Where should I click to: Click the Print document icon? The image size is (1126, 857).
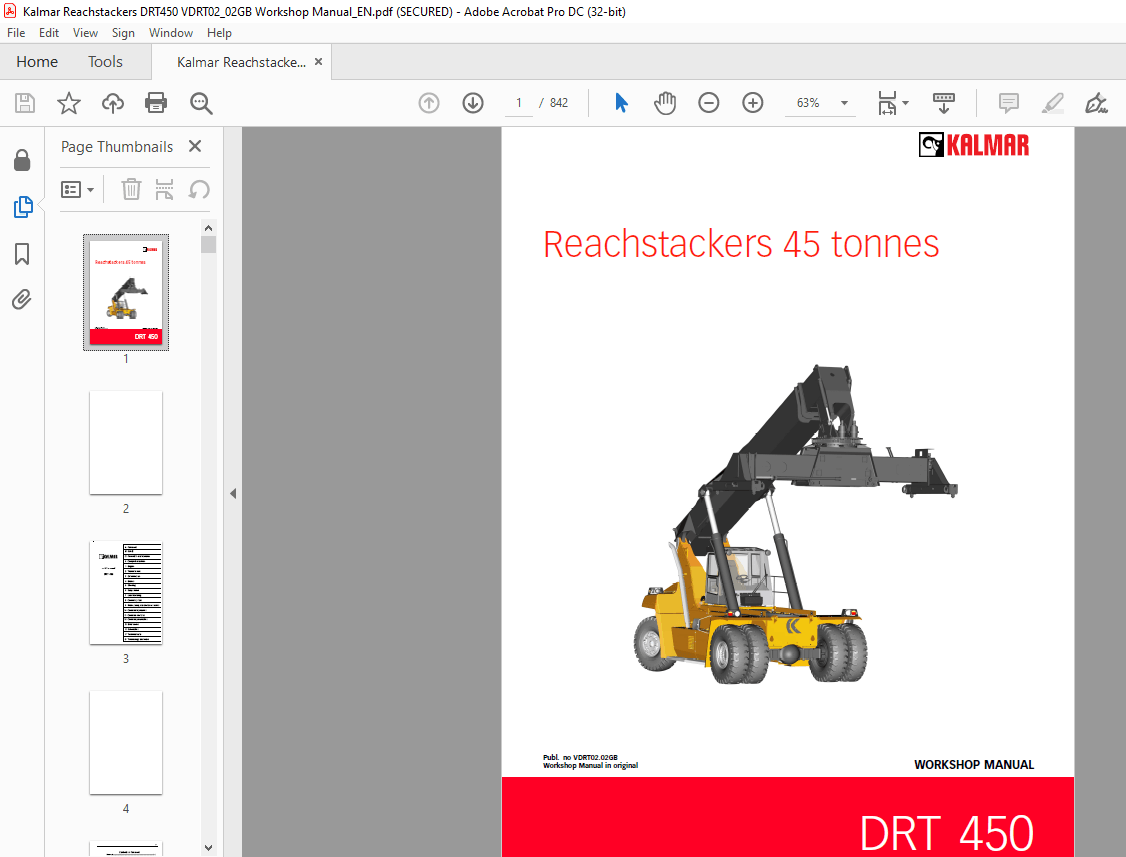coord(156,103)
